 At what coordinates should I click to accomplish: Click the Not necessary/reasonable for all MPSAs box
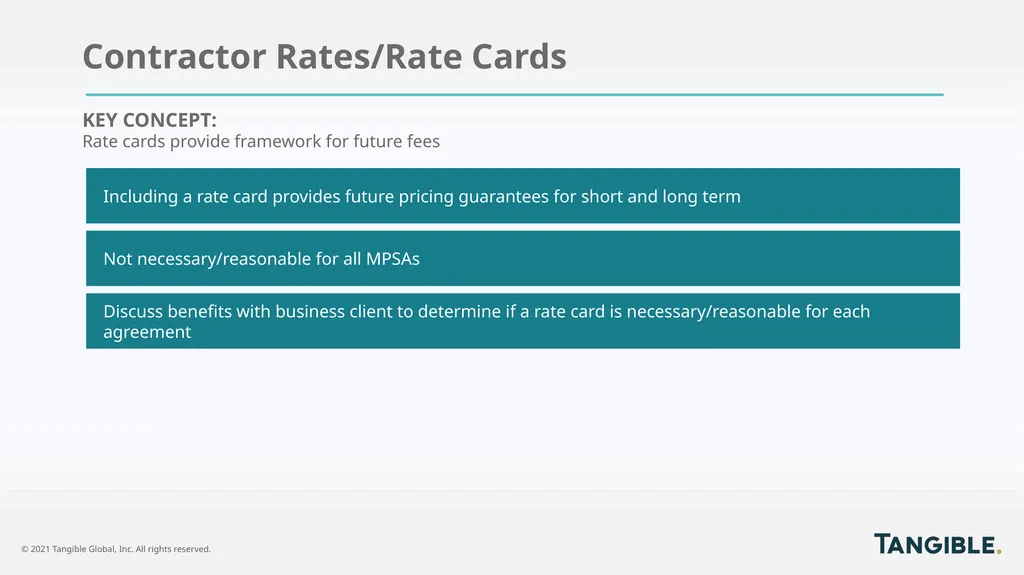[x=522, y=258]
